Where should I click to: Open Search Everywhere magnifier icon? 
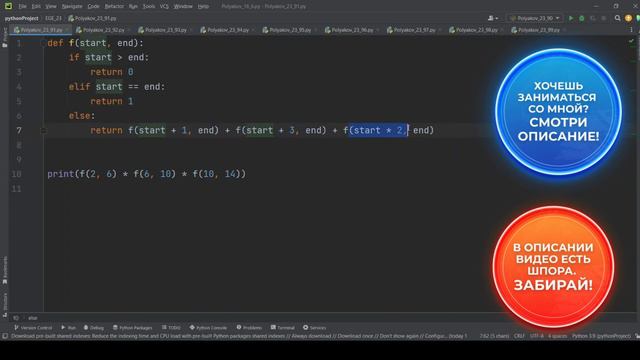pyautogui.click(x=618, y=18)
